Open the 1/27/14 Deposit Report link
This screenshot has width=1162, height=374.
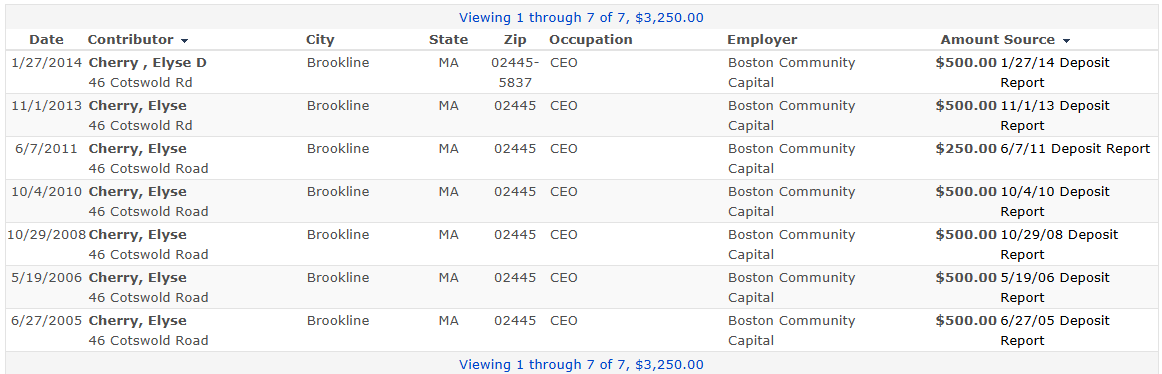[x=1055, y=73]
